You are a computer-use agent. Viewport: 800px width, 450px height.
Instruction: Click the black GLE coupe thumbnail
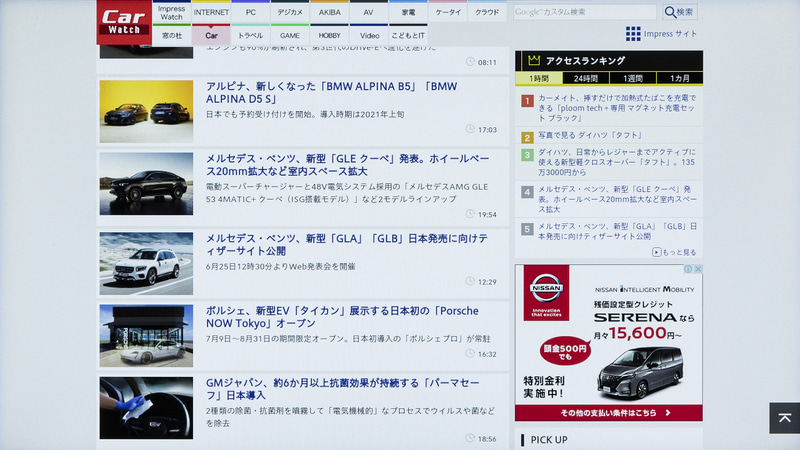point(146,184)
